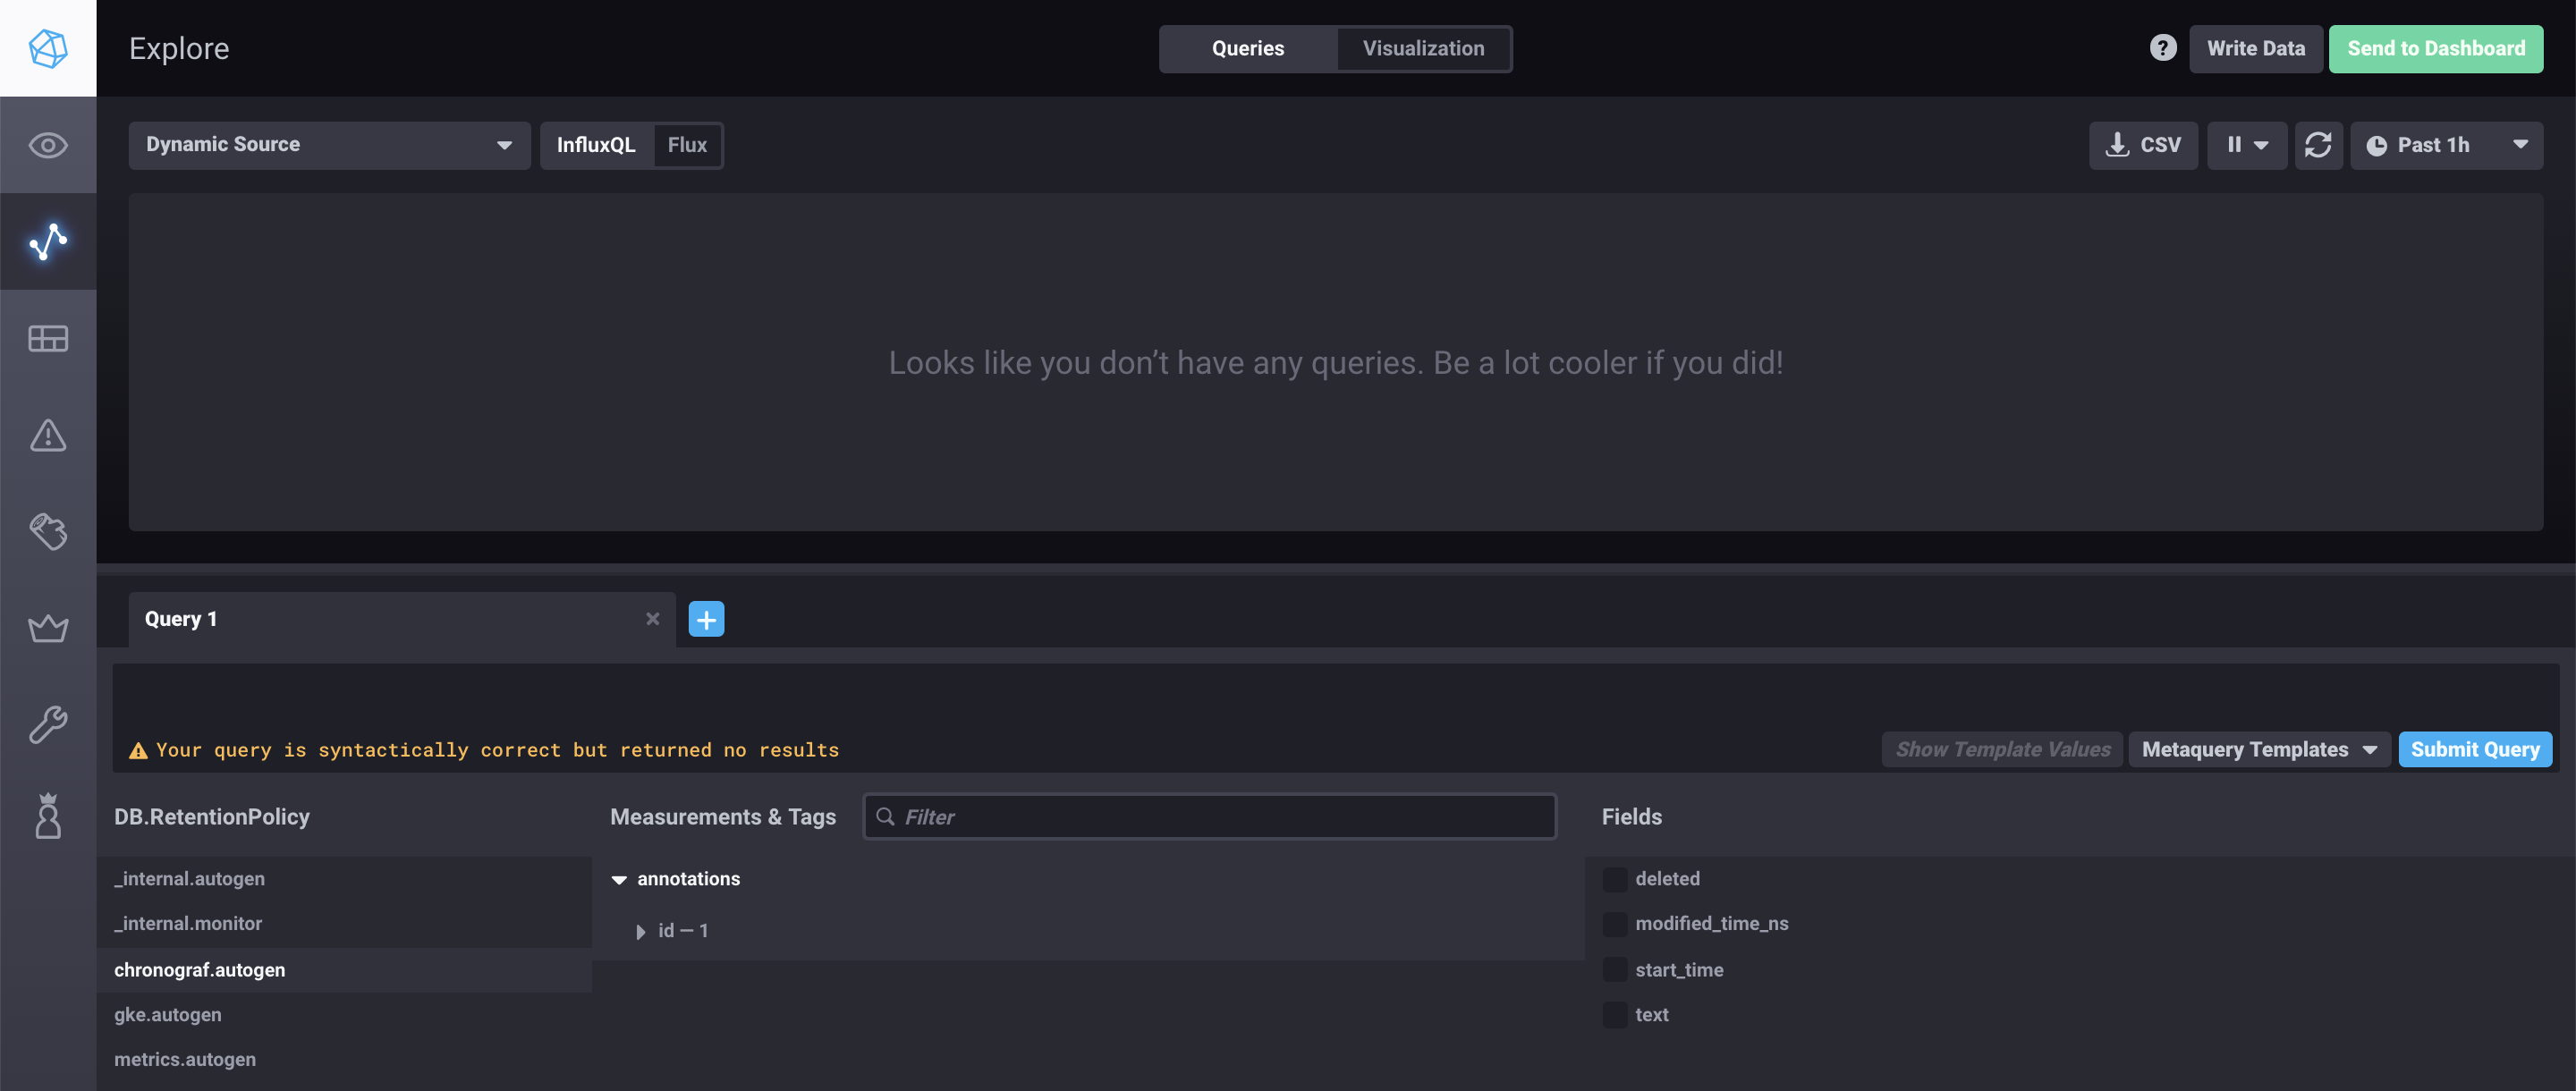Viewport: 2576px width, 1091px height.
Task: Open the Alerting triangle icon in sidebar
Action: 48,435
